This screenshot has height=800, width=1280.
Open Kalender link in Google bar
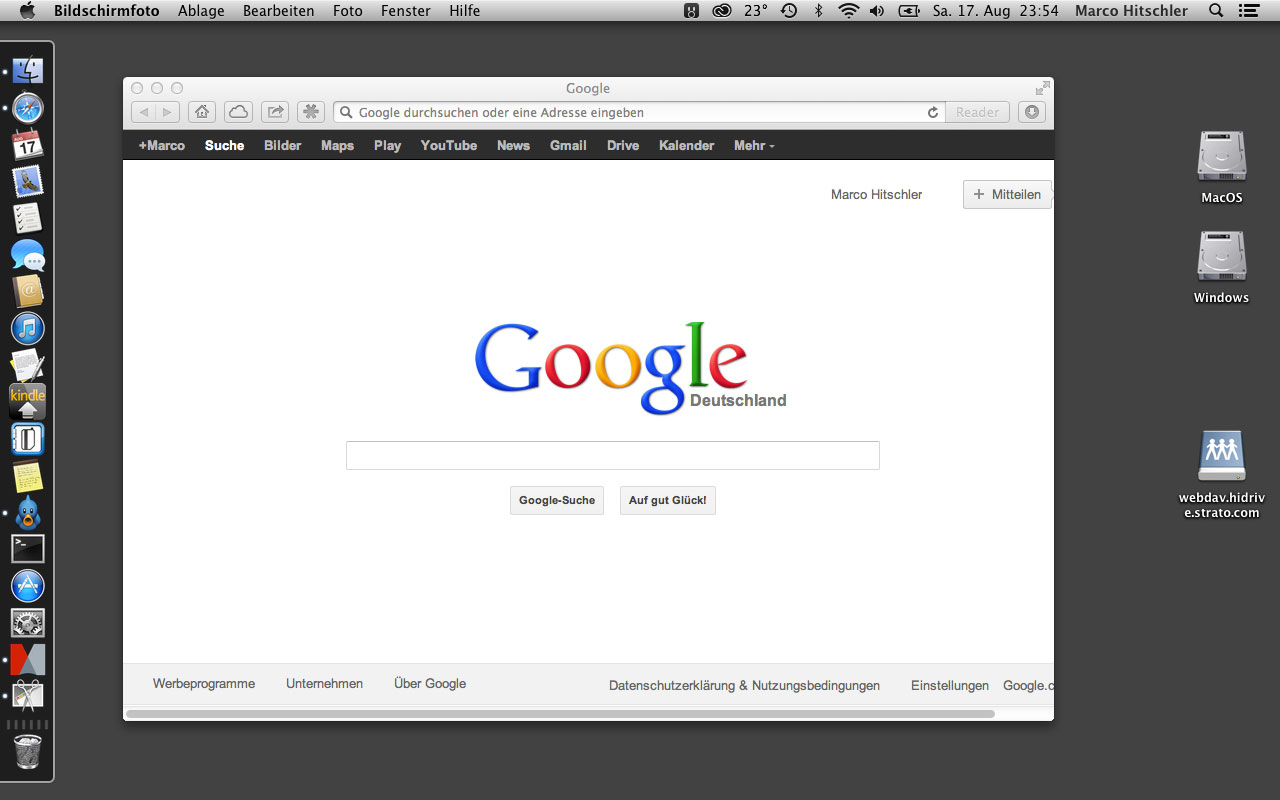(x=686, y=145)
